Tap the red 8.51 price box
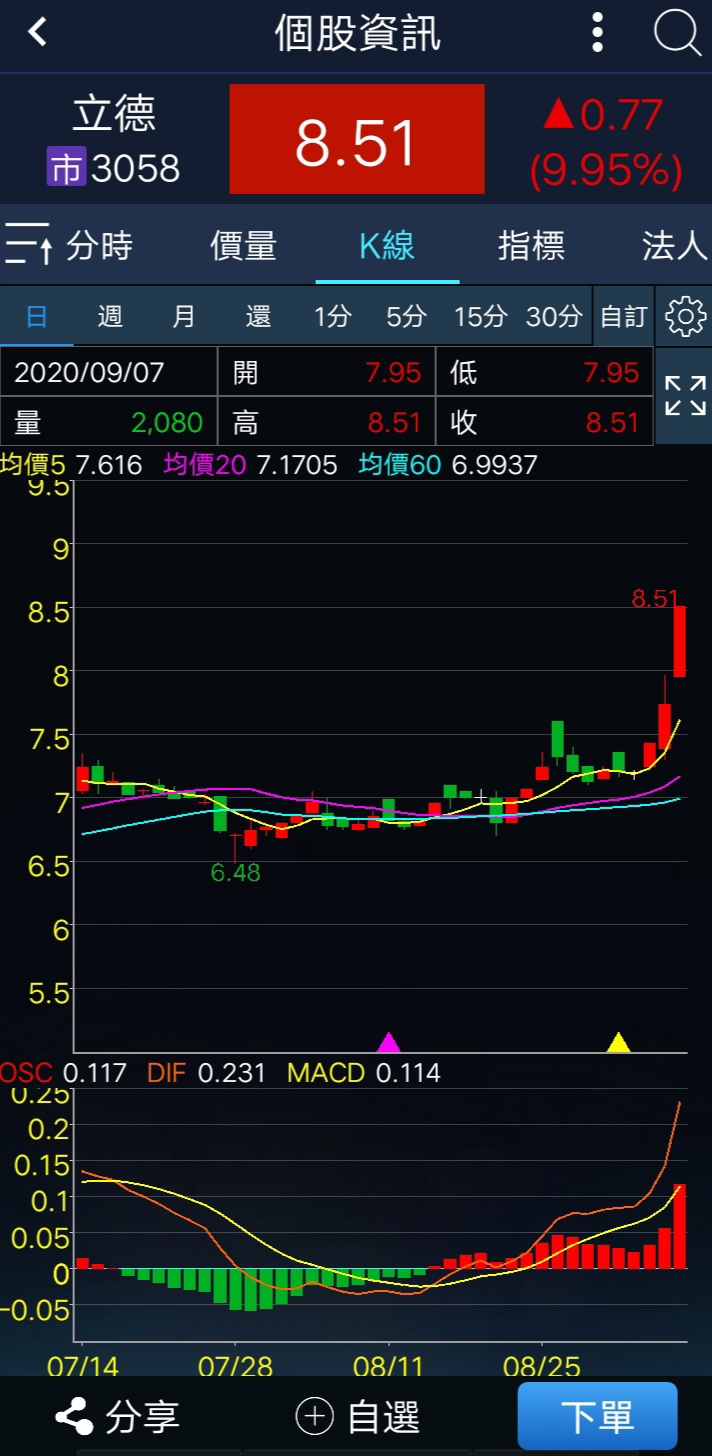Screen dimensions: 712x1456 [x=357, y=140]
